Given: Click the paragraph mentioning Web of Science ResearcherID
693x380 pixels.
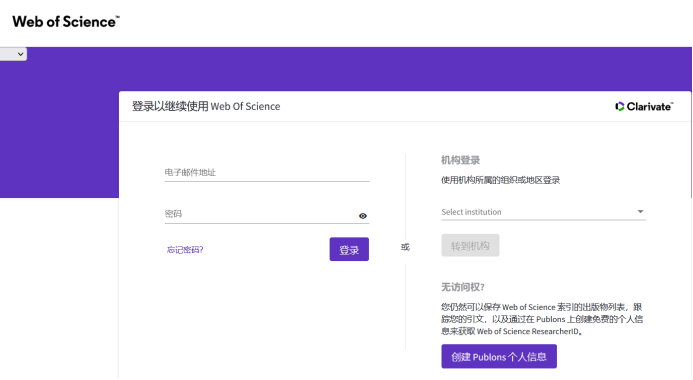Looking at the screenshot, I should [542, 319].
